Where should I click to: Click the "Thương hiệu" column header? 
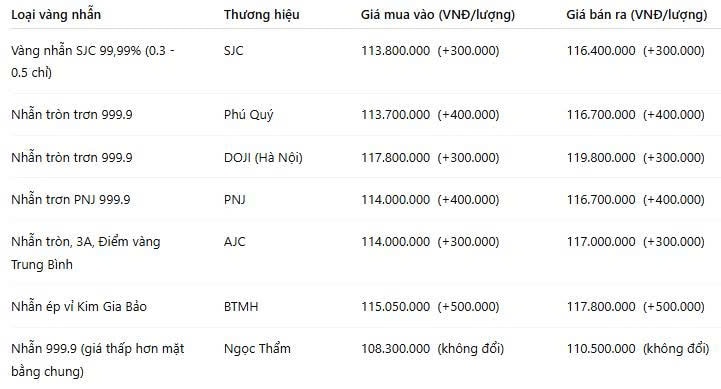click(262, 15)
